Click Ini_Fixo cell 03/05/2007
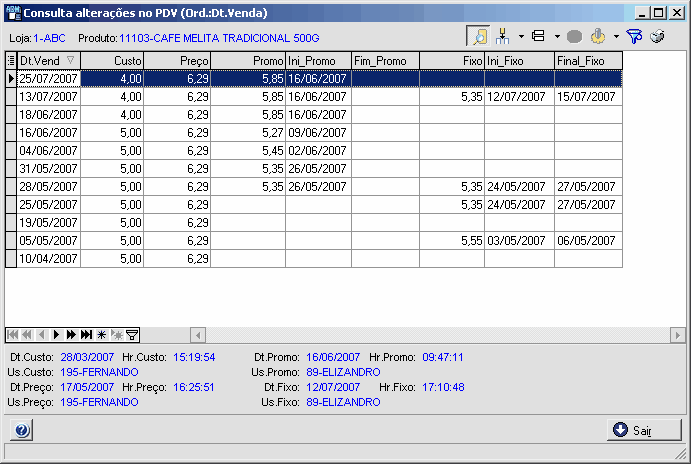Screen dimensions: 691x464 point(520,241)
